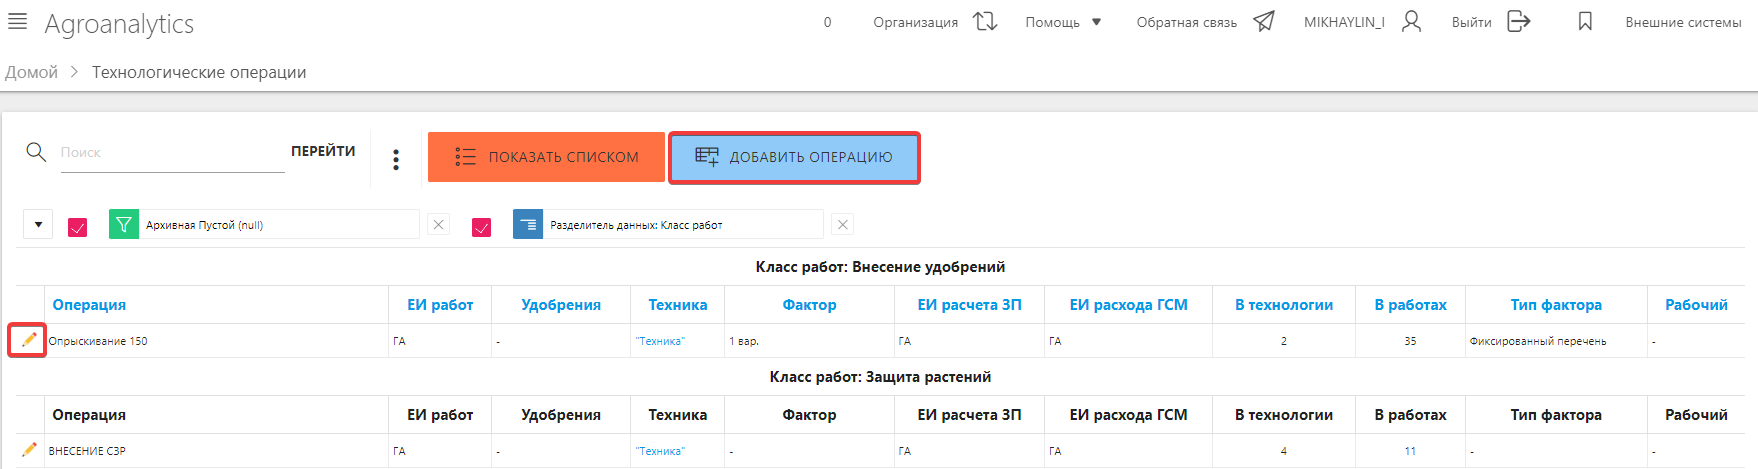
Task: Click the search magnifier icon
Action: pos(36,152)
